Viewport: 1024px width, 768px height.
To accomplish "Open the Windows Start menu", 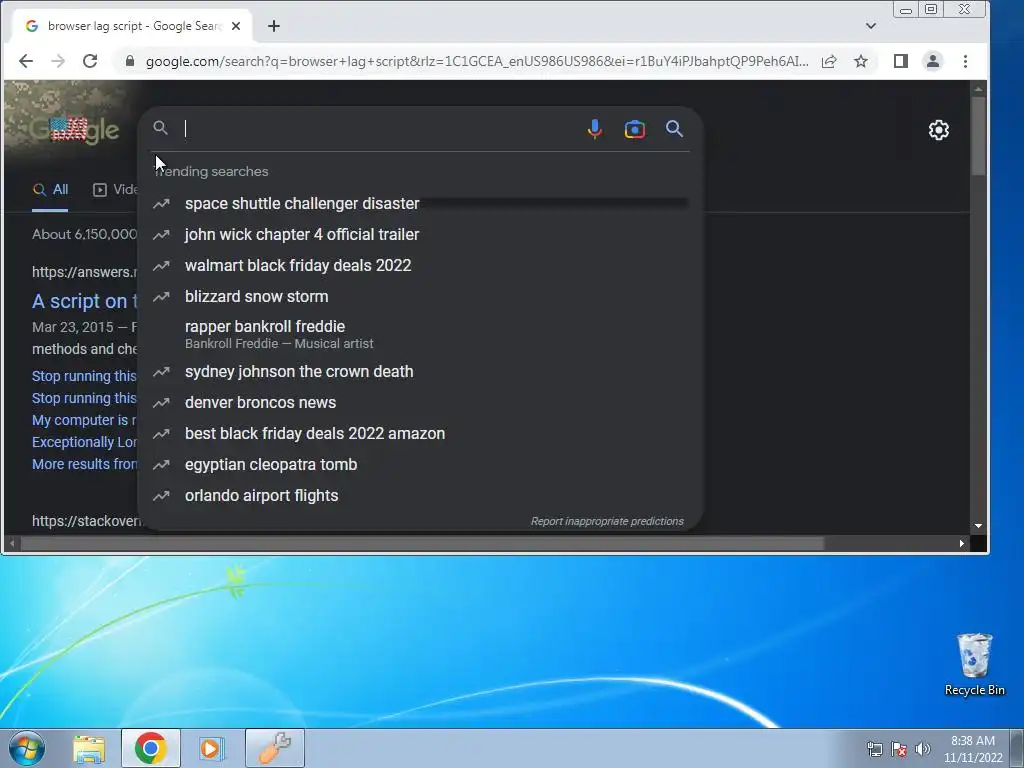I will (x=27, y=748).
